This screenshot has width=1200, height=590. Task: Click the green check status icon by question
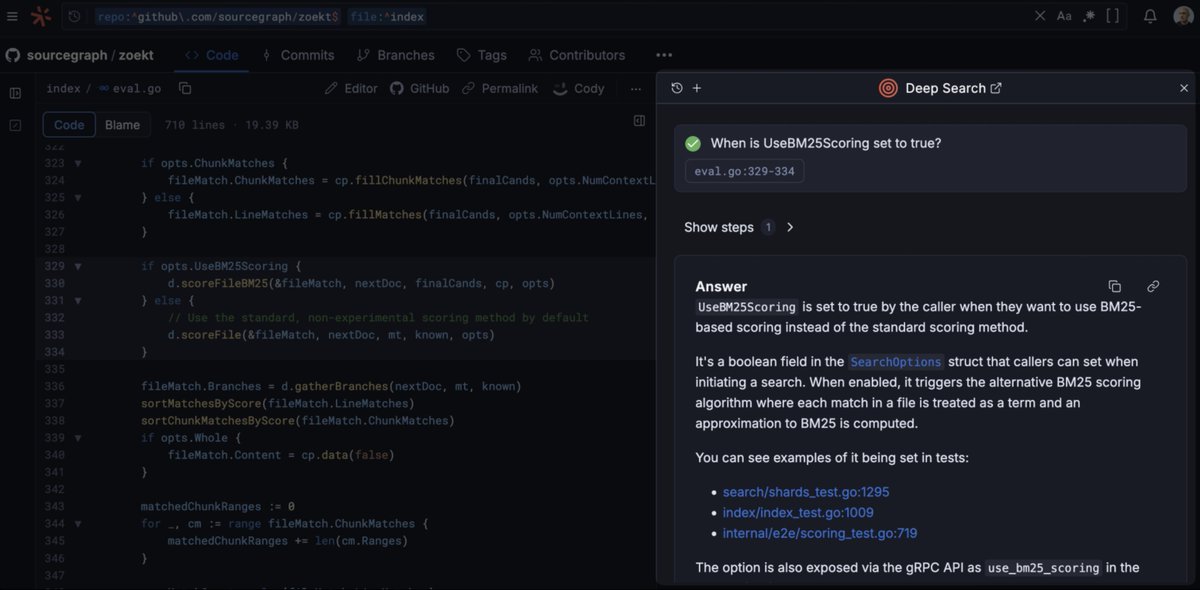point(693,143)
